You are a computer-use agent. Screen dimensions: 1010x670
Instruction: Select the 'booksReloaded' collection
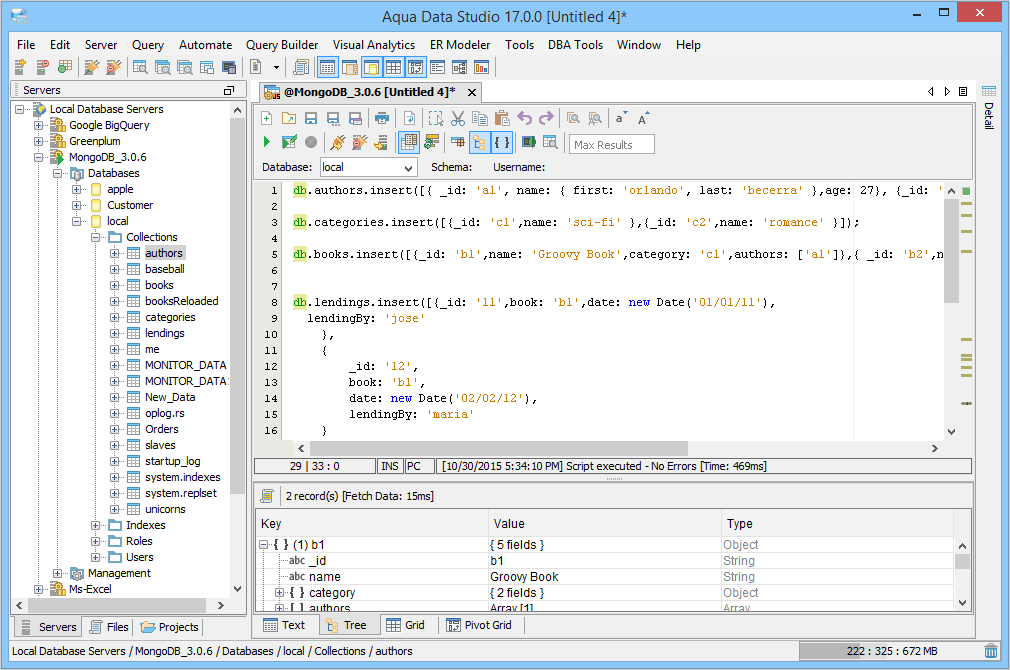pyautogui.click(x=182, y=301)
